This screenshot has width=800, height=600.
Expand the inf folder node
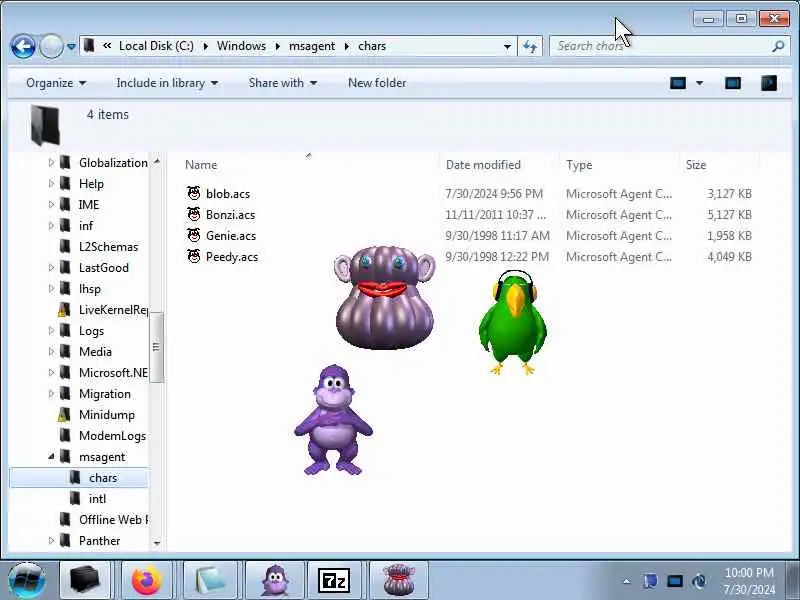(51, 226)
